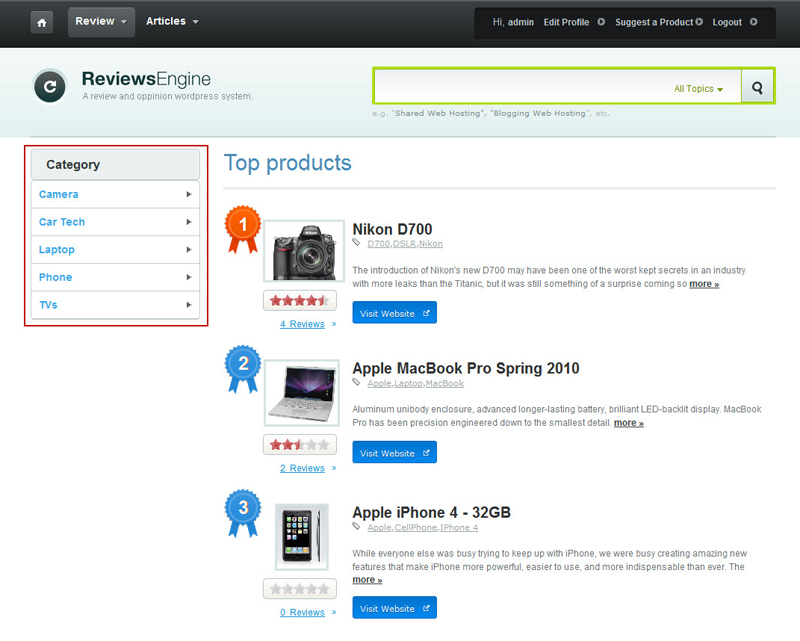Click the MacBook tag link
Viewport: 800px width, 641px height.
click(445, 383)
